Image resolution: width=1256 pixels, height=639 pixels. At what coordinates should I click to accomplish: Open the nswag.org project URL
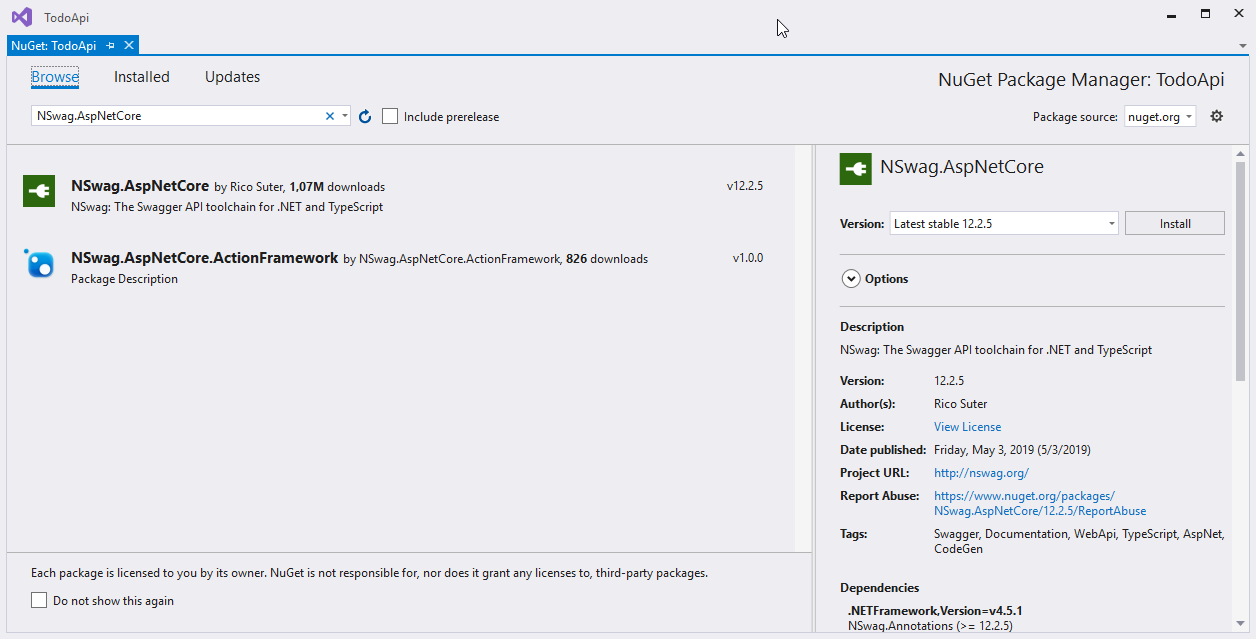tap(981, 473)
